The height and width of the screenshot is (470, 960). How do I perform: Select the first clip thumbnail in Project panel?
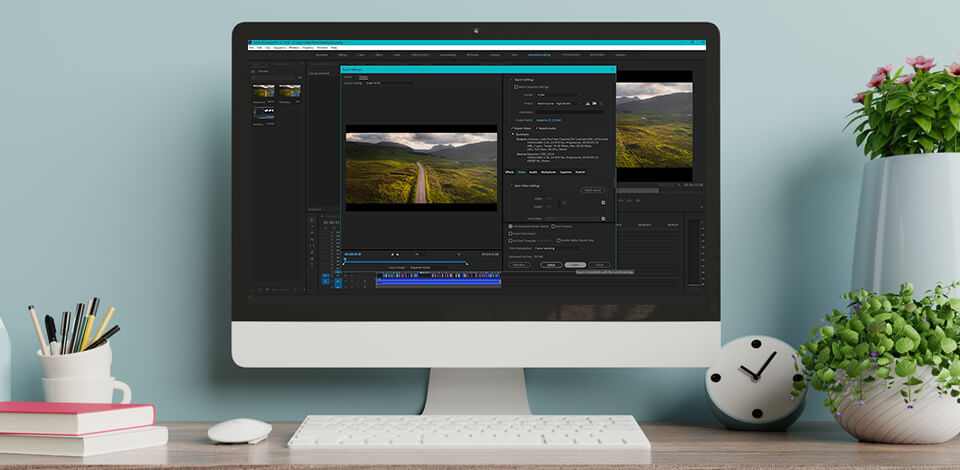point(263,90)
